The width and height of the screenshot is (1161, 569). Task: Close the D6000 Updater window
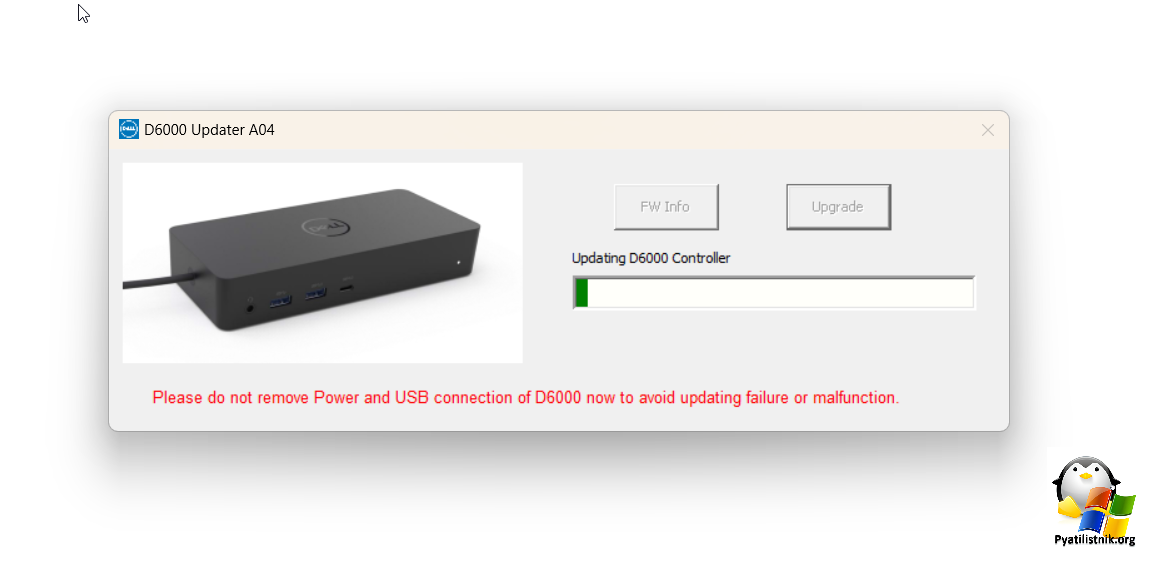coord(987,130)
